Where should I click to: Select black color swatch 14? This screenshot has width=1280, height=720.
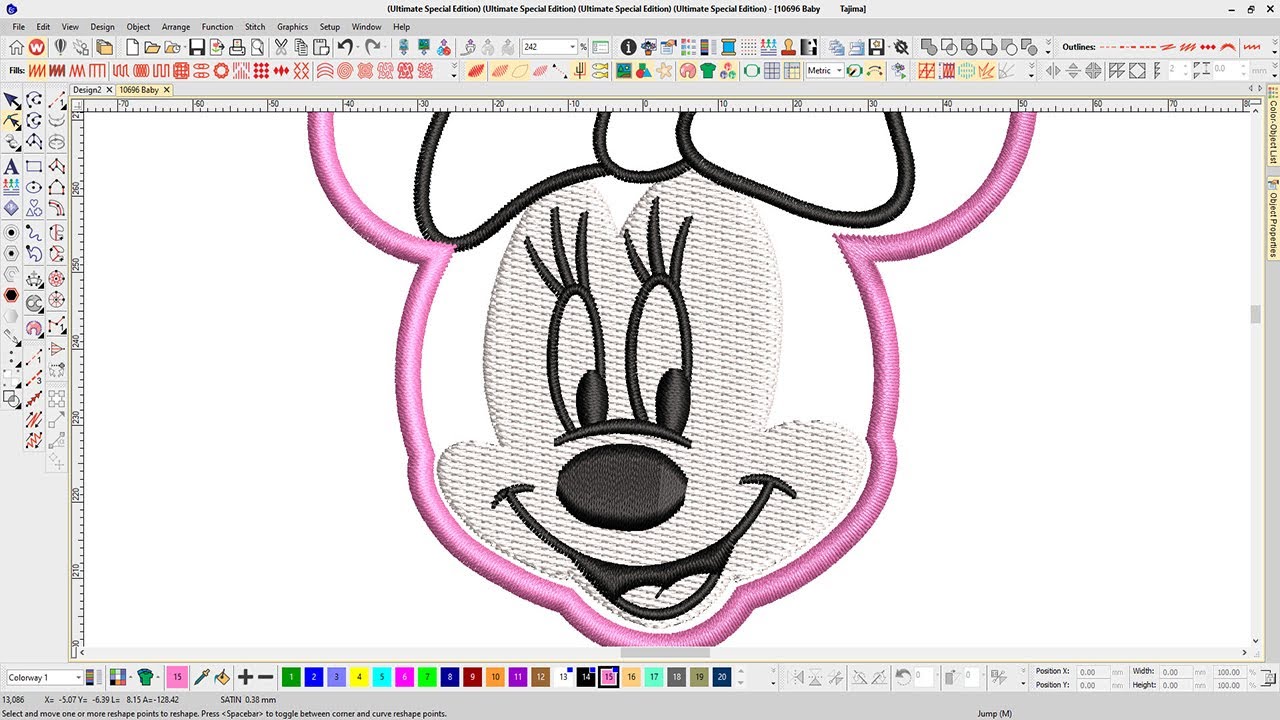pos(586,677)
